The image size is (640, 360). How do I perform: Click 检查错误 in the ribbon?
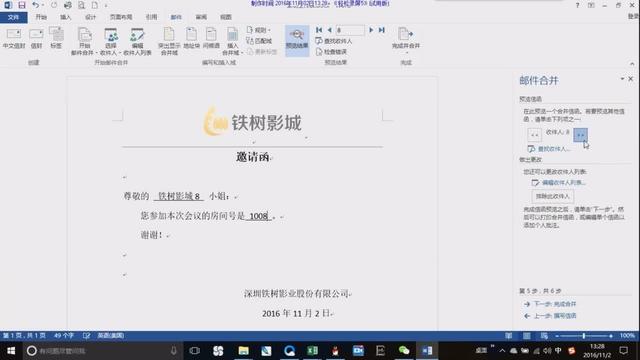pyautogui.click(x=331, y=52)
